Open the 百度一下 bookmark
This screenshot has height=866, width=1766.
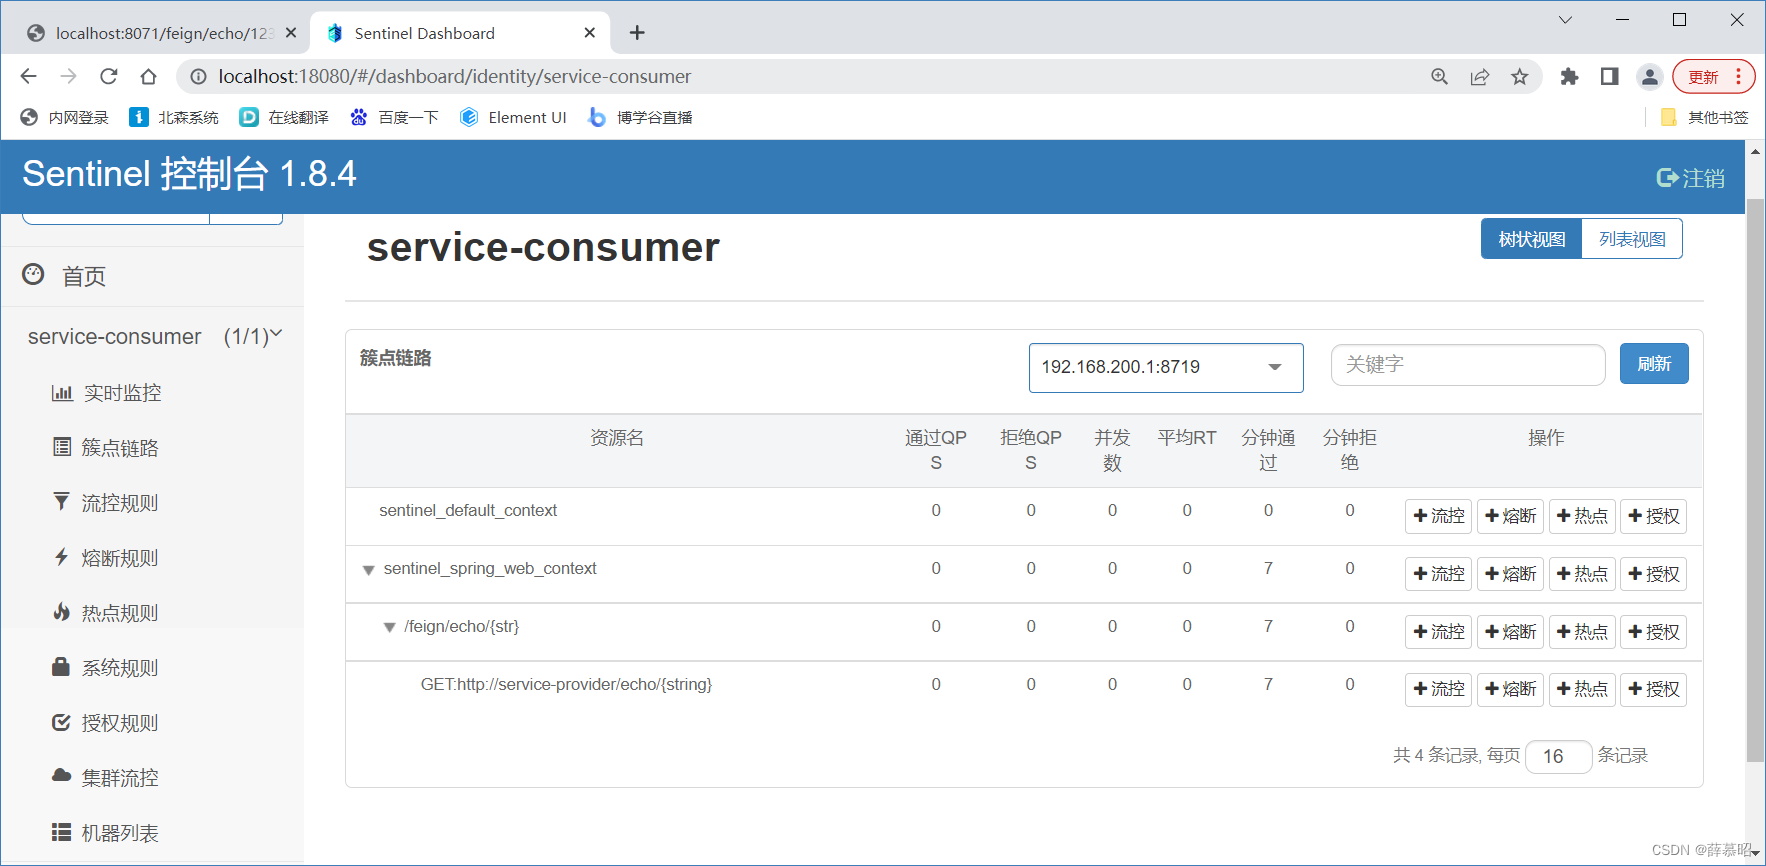click(394, 117)
